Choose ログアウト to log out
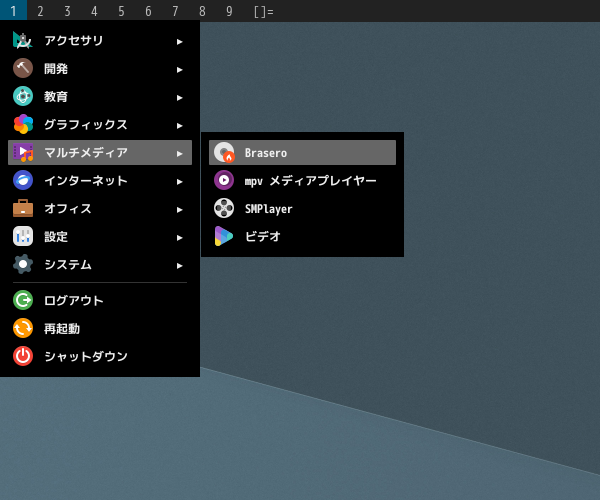Image resolution: width=600 pixels, height=500 pixels. (x=100, y=300)
